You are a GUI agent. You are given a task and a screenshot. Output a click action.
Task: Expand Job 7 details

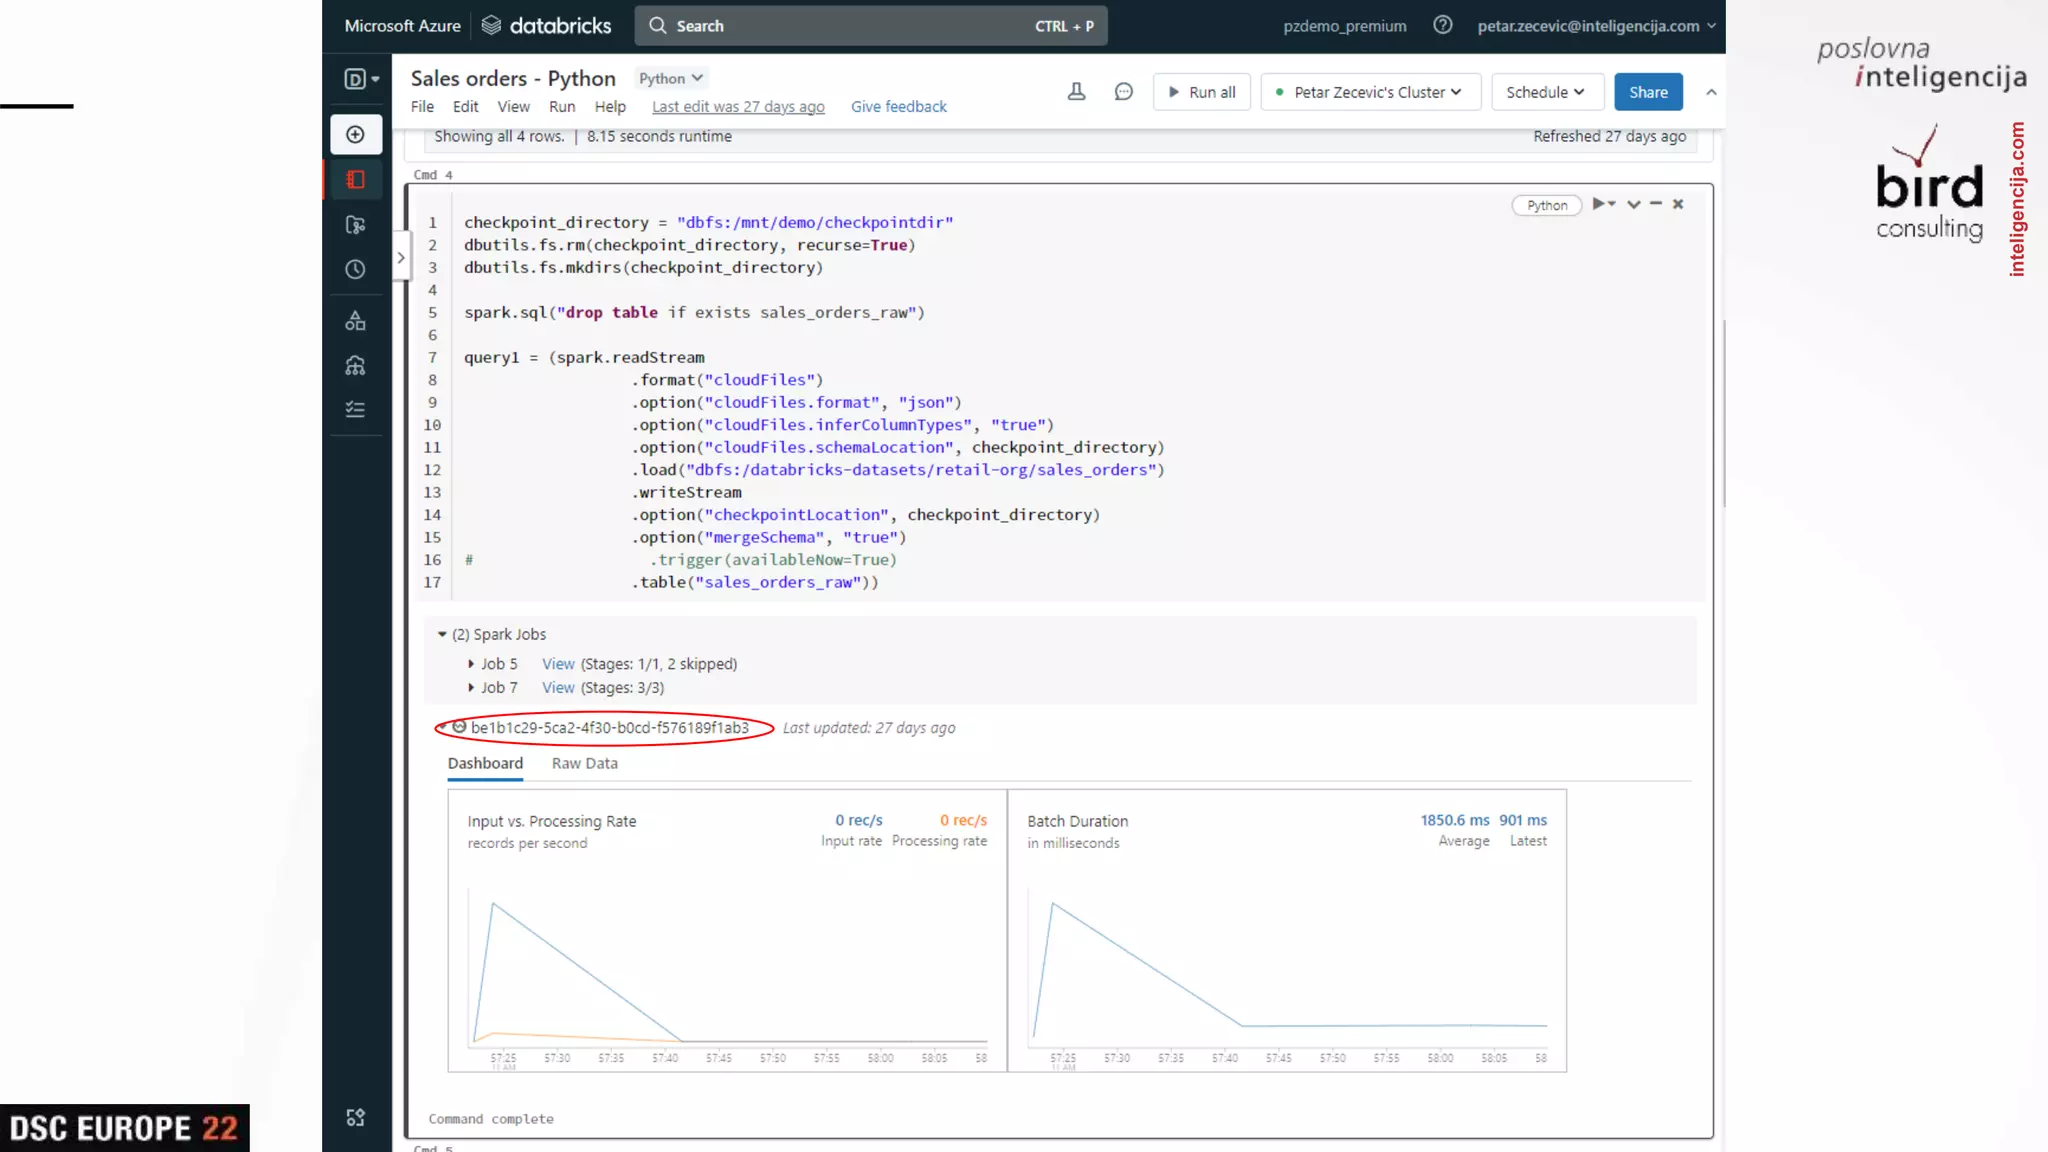click(471, 688)
